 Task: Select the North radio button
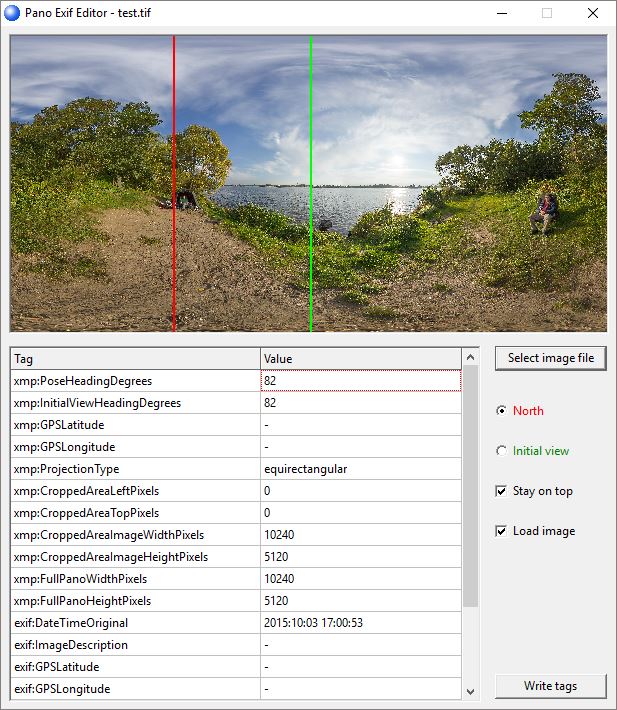pyautogui.click(x=502, y=411)
